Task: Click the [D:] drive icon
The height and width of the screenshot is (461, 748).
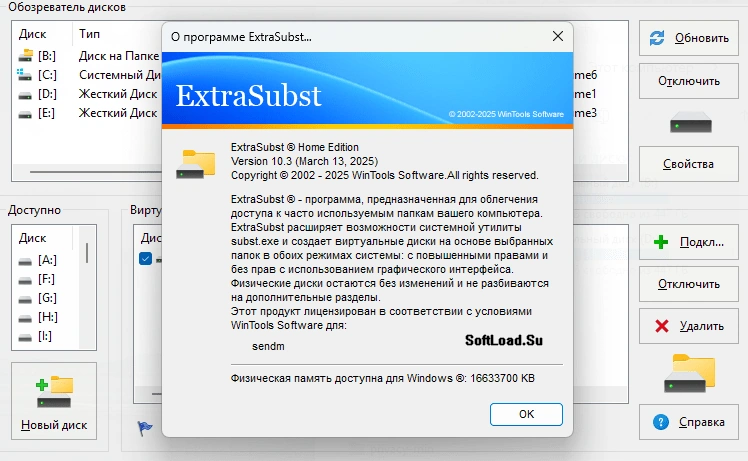Action: (25, 96)
